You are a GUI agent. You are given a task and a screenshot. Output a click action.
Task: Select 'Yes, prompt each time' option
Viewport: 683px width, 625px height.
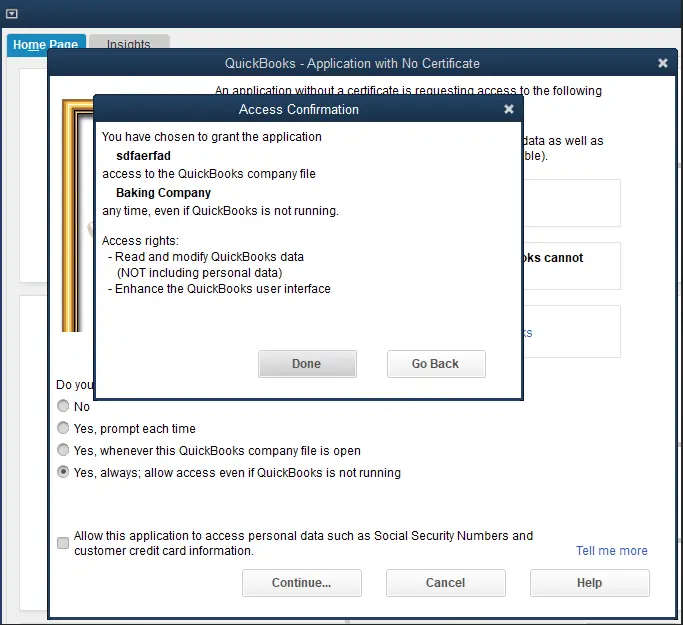pos(63,428)
